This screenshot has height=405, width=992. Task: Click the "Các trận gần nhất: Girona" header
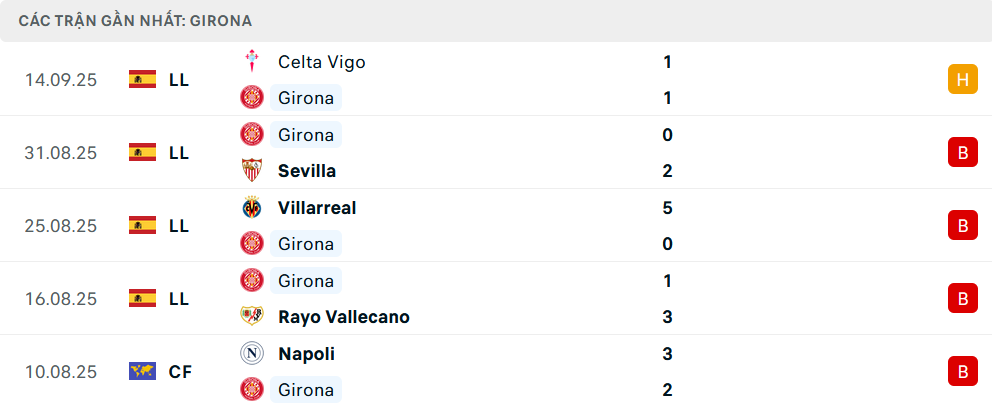click(135, 20)
